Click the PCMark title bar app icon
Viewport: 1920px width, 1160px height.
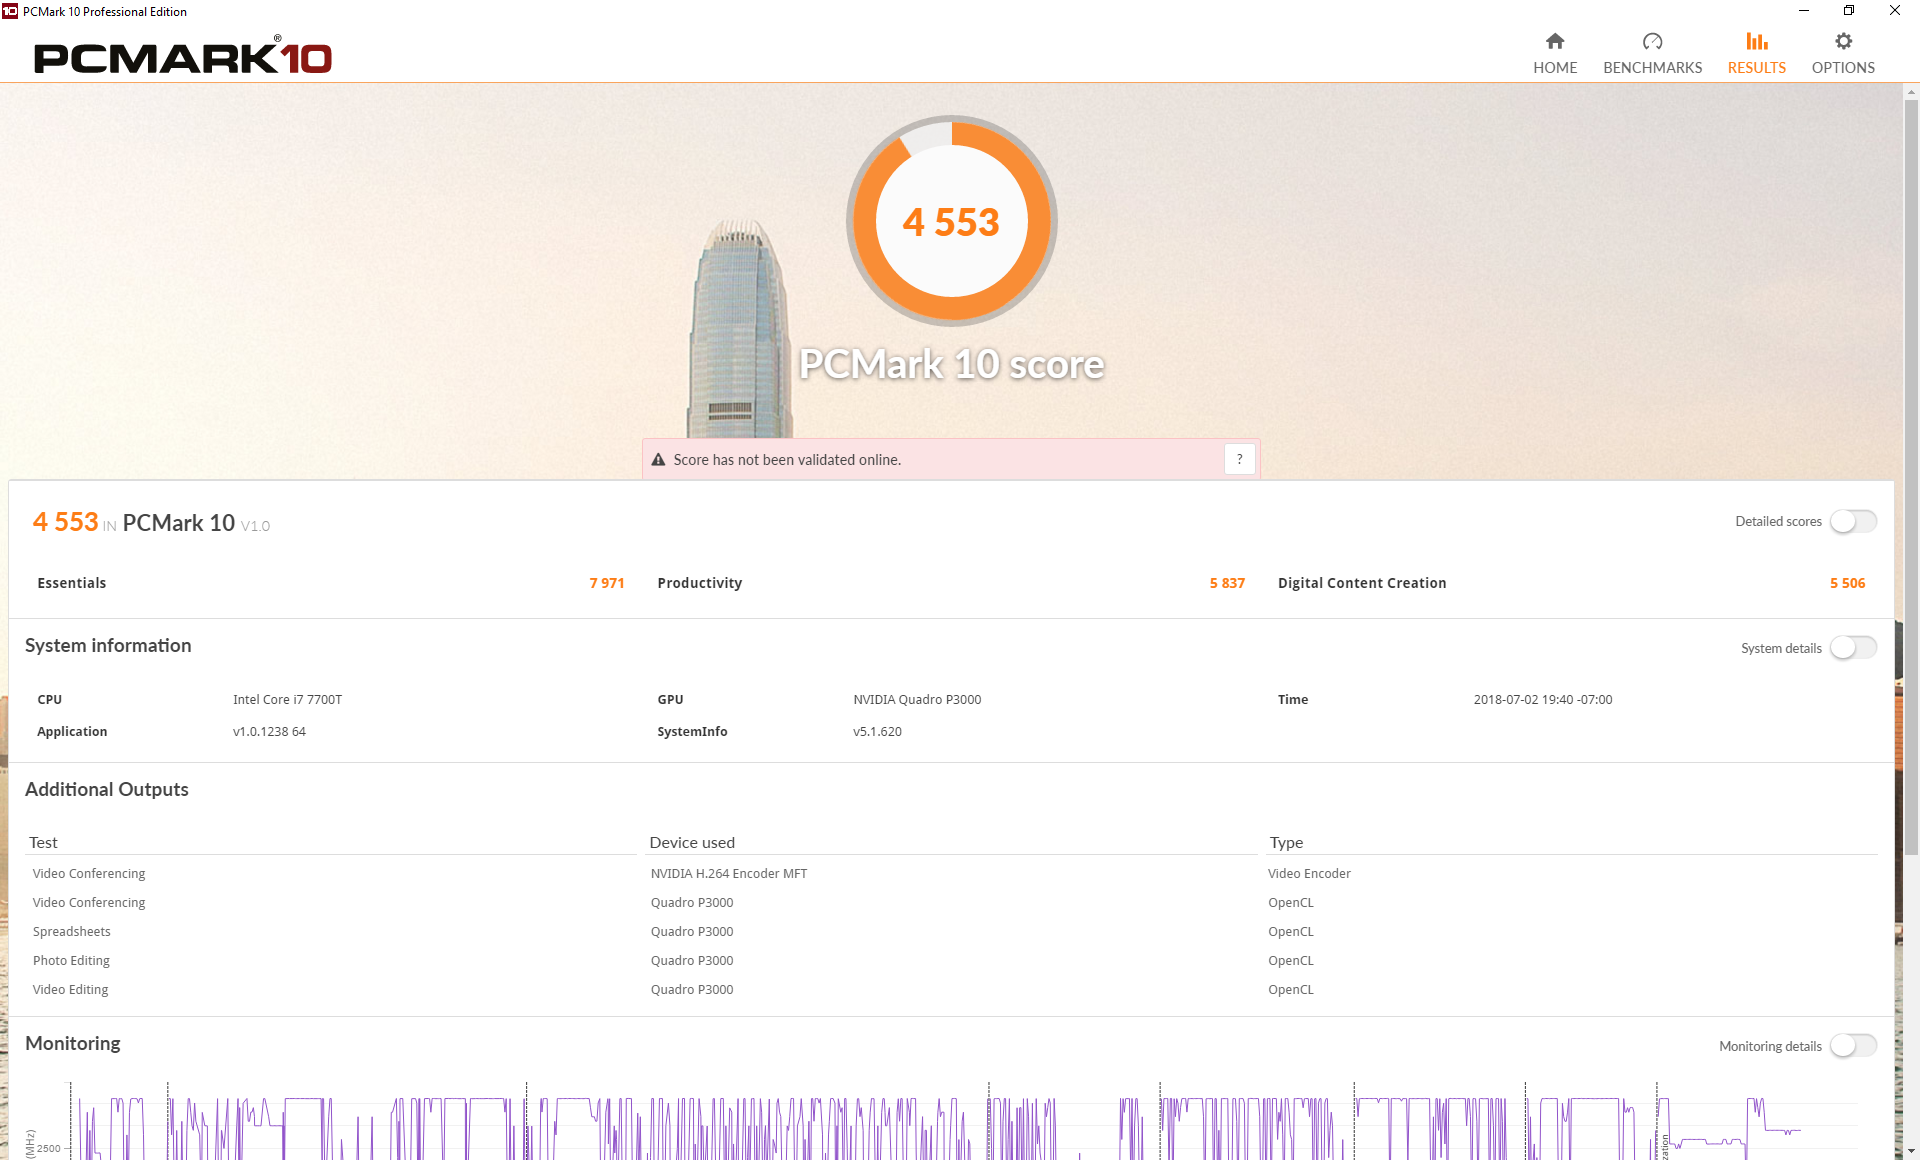pos(10,11)
